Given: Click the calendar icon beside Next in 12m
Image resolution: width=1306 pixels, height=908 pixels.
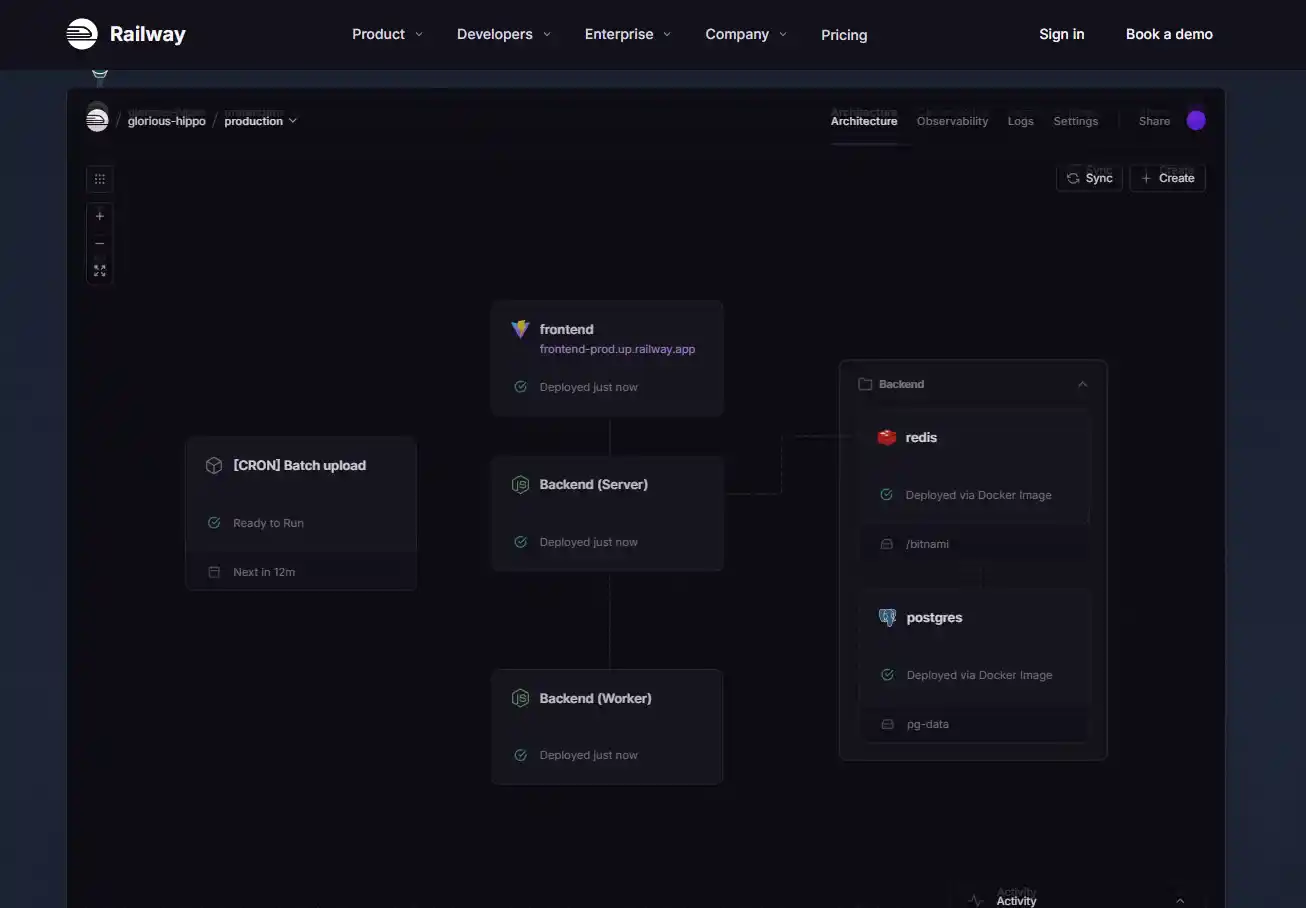Looking at the screenshot, I should coord(213,572).
